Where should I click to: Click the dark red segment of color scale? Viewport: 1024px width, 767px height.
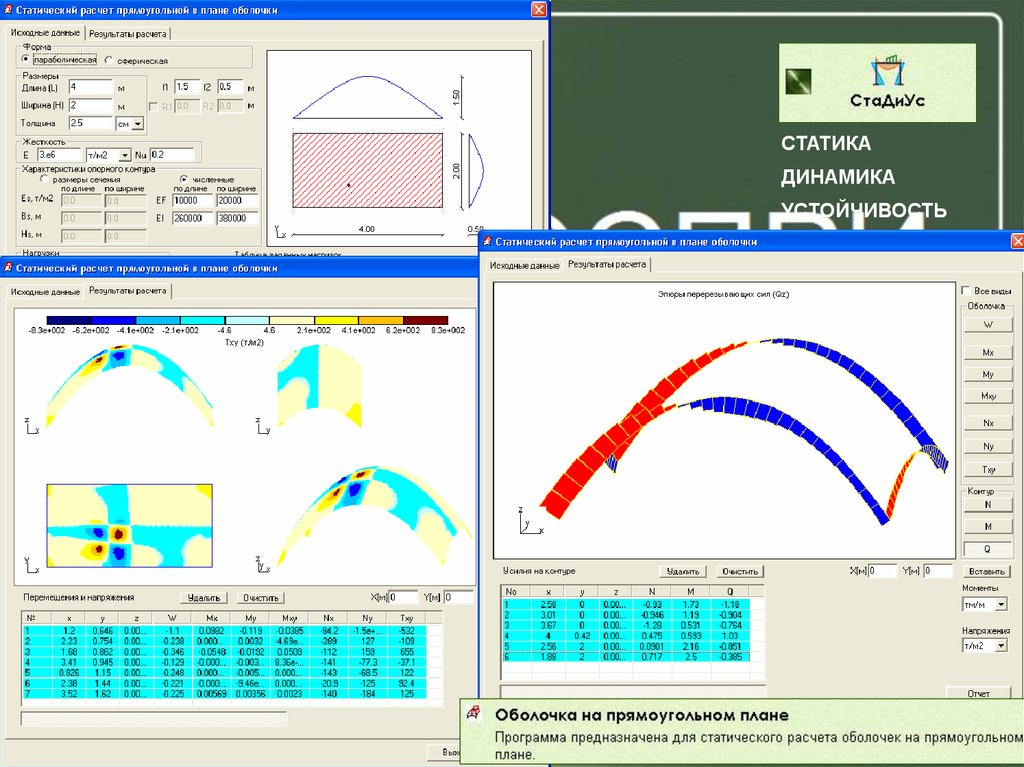pos(427,318)
